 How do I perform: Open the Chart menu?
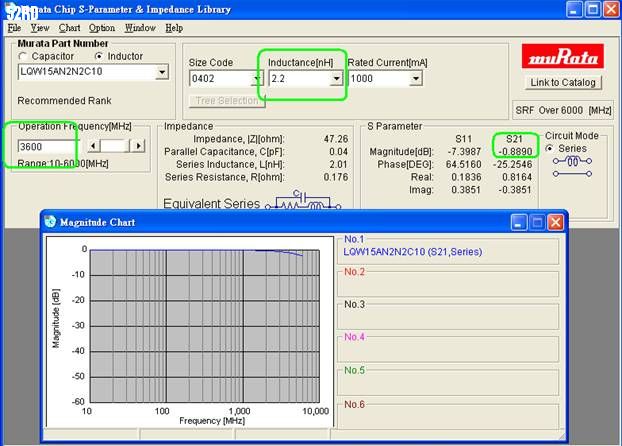pyautogui.click(x=69, y=28)
